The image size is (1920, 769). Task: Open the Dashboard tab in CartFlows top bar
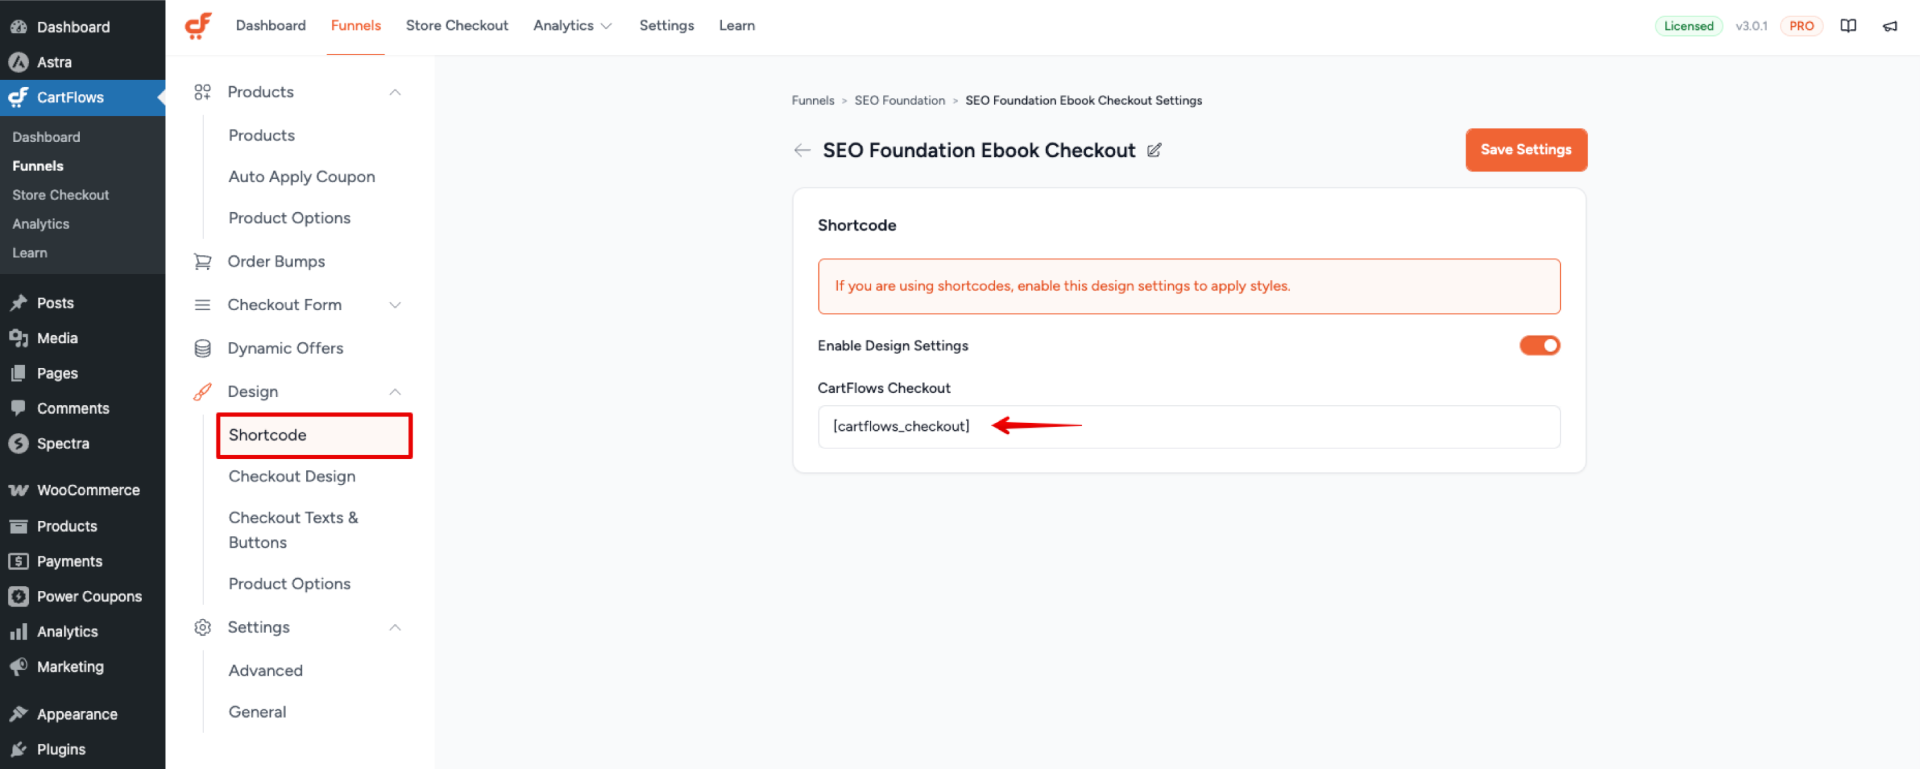[x=271, y=26]
